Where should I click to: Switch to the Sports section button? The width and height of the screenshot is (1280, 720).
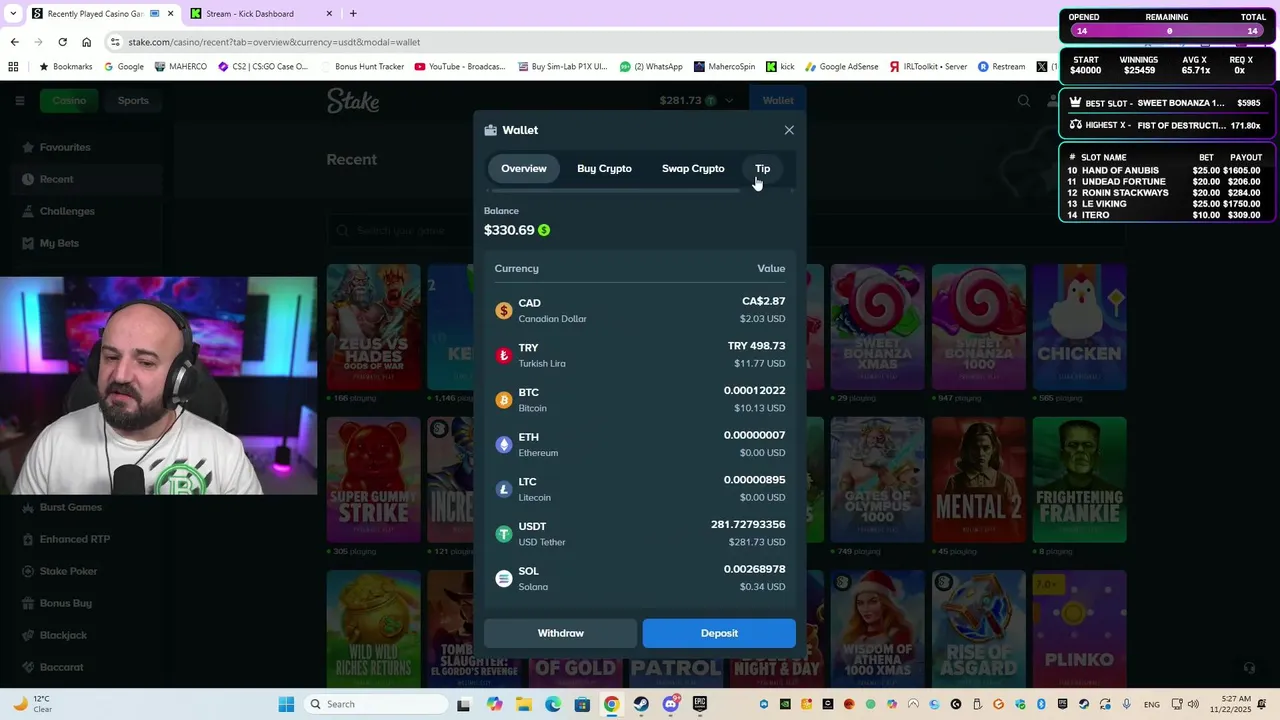pyautogui.click(x=133, y=100)
